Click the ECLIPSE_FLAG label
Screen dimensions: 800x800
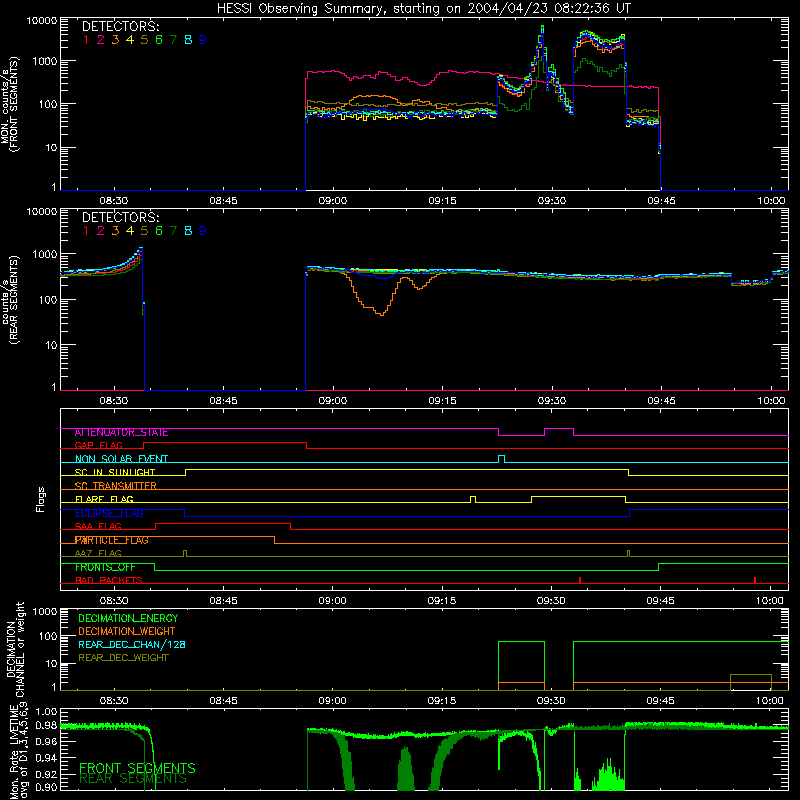109,513
